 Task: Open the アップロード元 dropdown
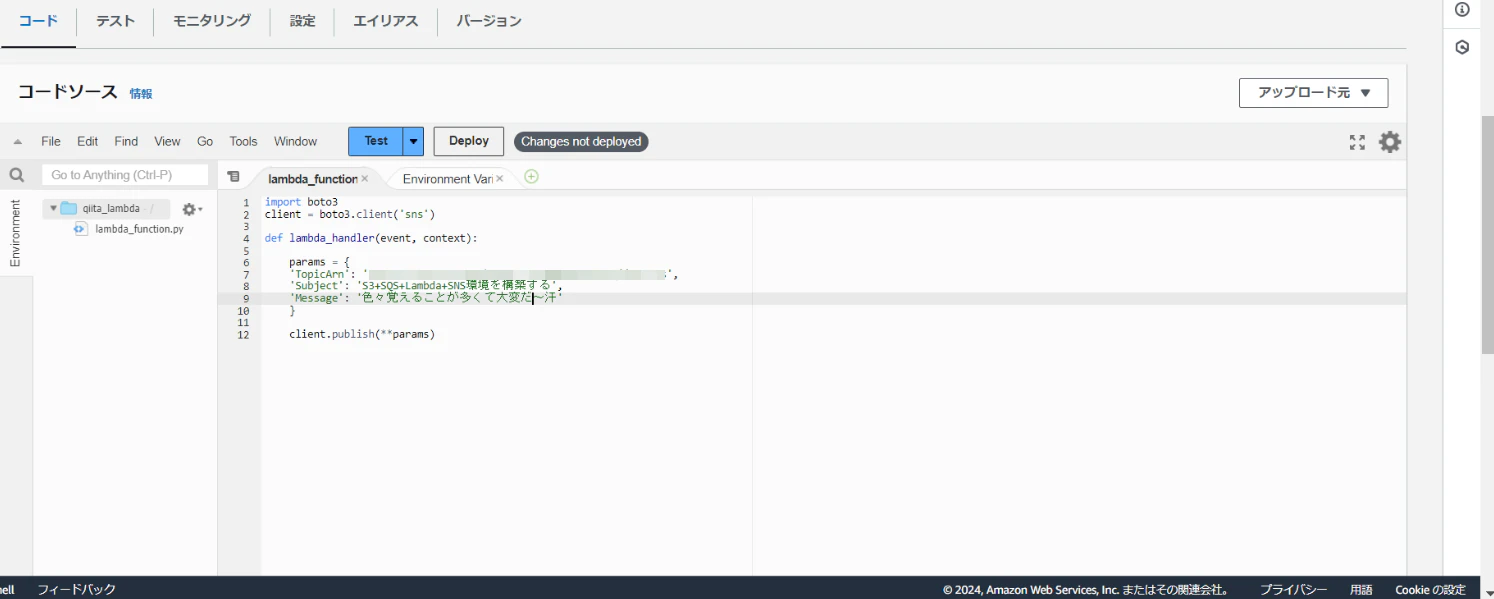tap(1313, 93)
